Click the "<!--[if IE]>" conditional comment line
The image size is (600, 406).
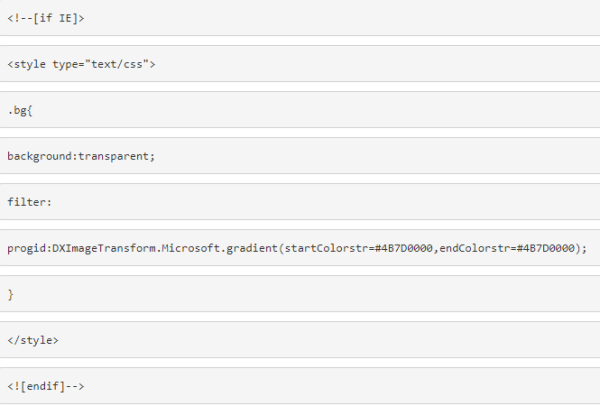[45, 18]
